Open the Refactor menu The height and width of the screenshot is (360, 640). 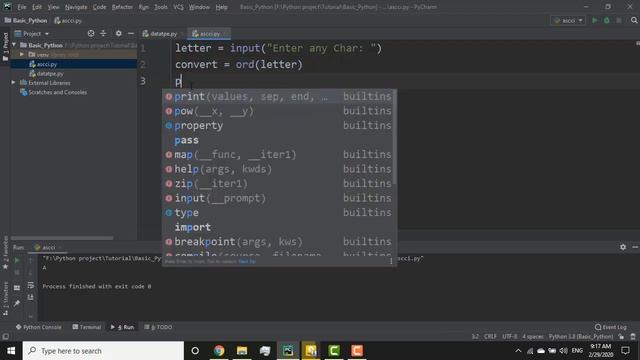(x=122, y=7)
